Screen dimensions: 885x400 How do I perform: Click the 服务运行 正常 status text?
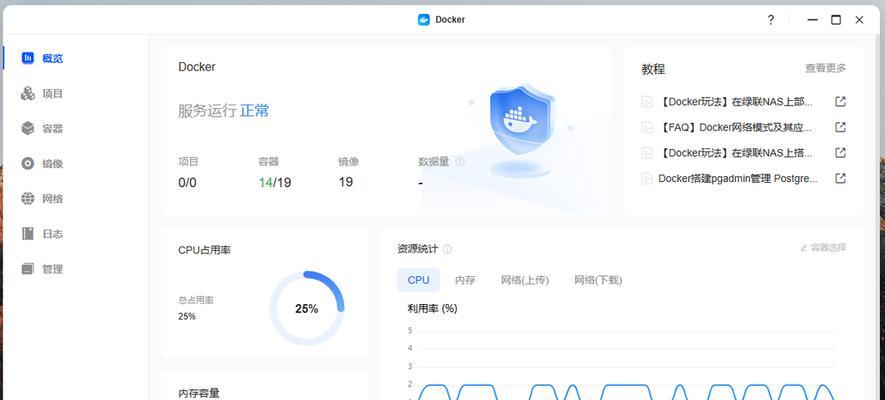[x=224, y=111]
